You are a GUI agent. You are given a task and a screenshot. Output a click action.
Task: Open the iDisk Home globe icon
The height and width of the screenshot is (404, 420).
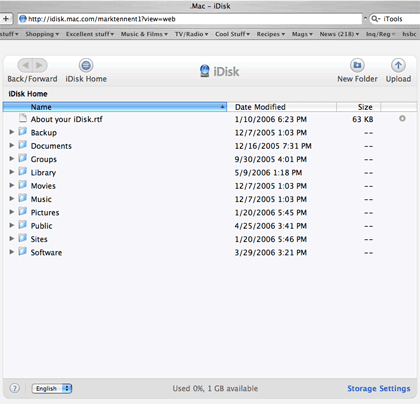point(86,65)
